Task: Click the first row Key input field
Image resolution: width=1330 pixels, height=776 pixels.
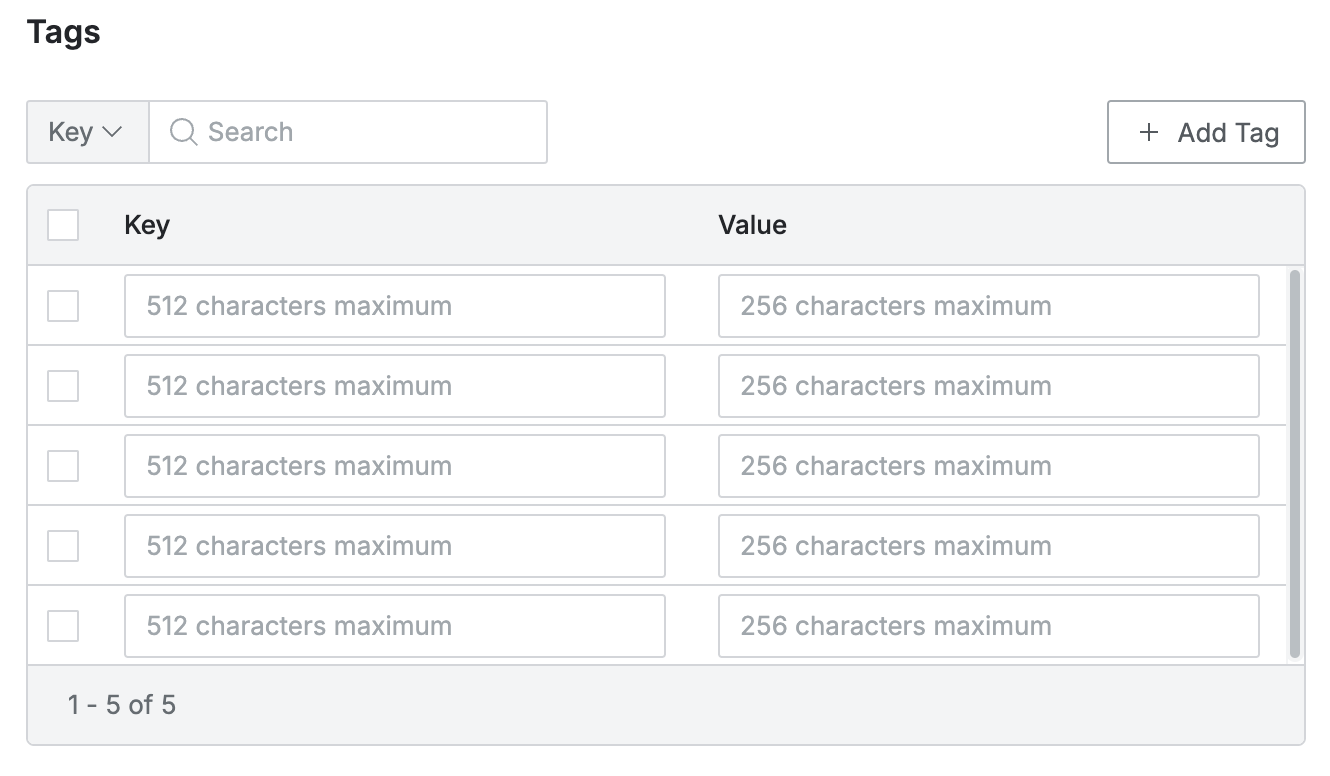Action: tap(394, 306)
